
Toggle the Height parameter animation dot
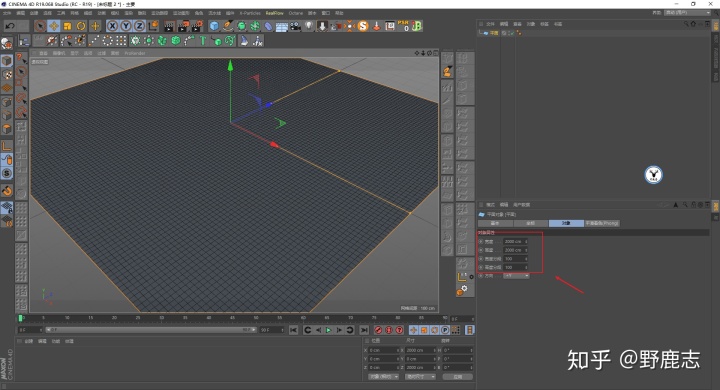point(481,250)
